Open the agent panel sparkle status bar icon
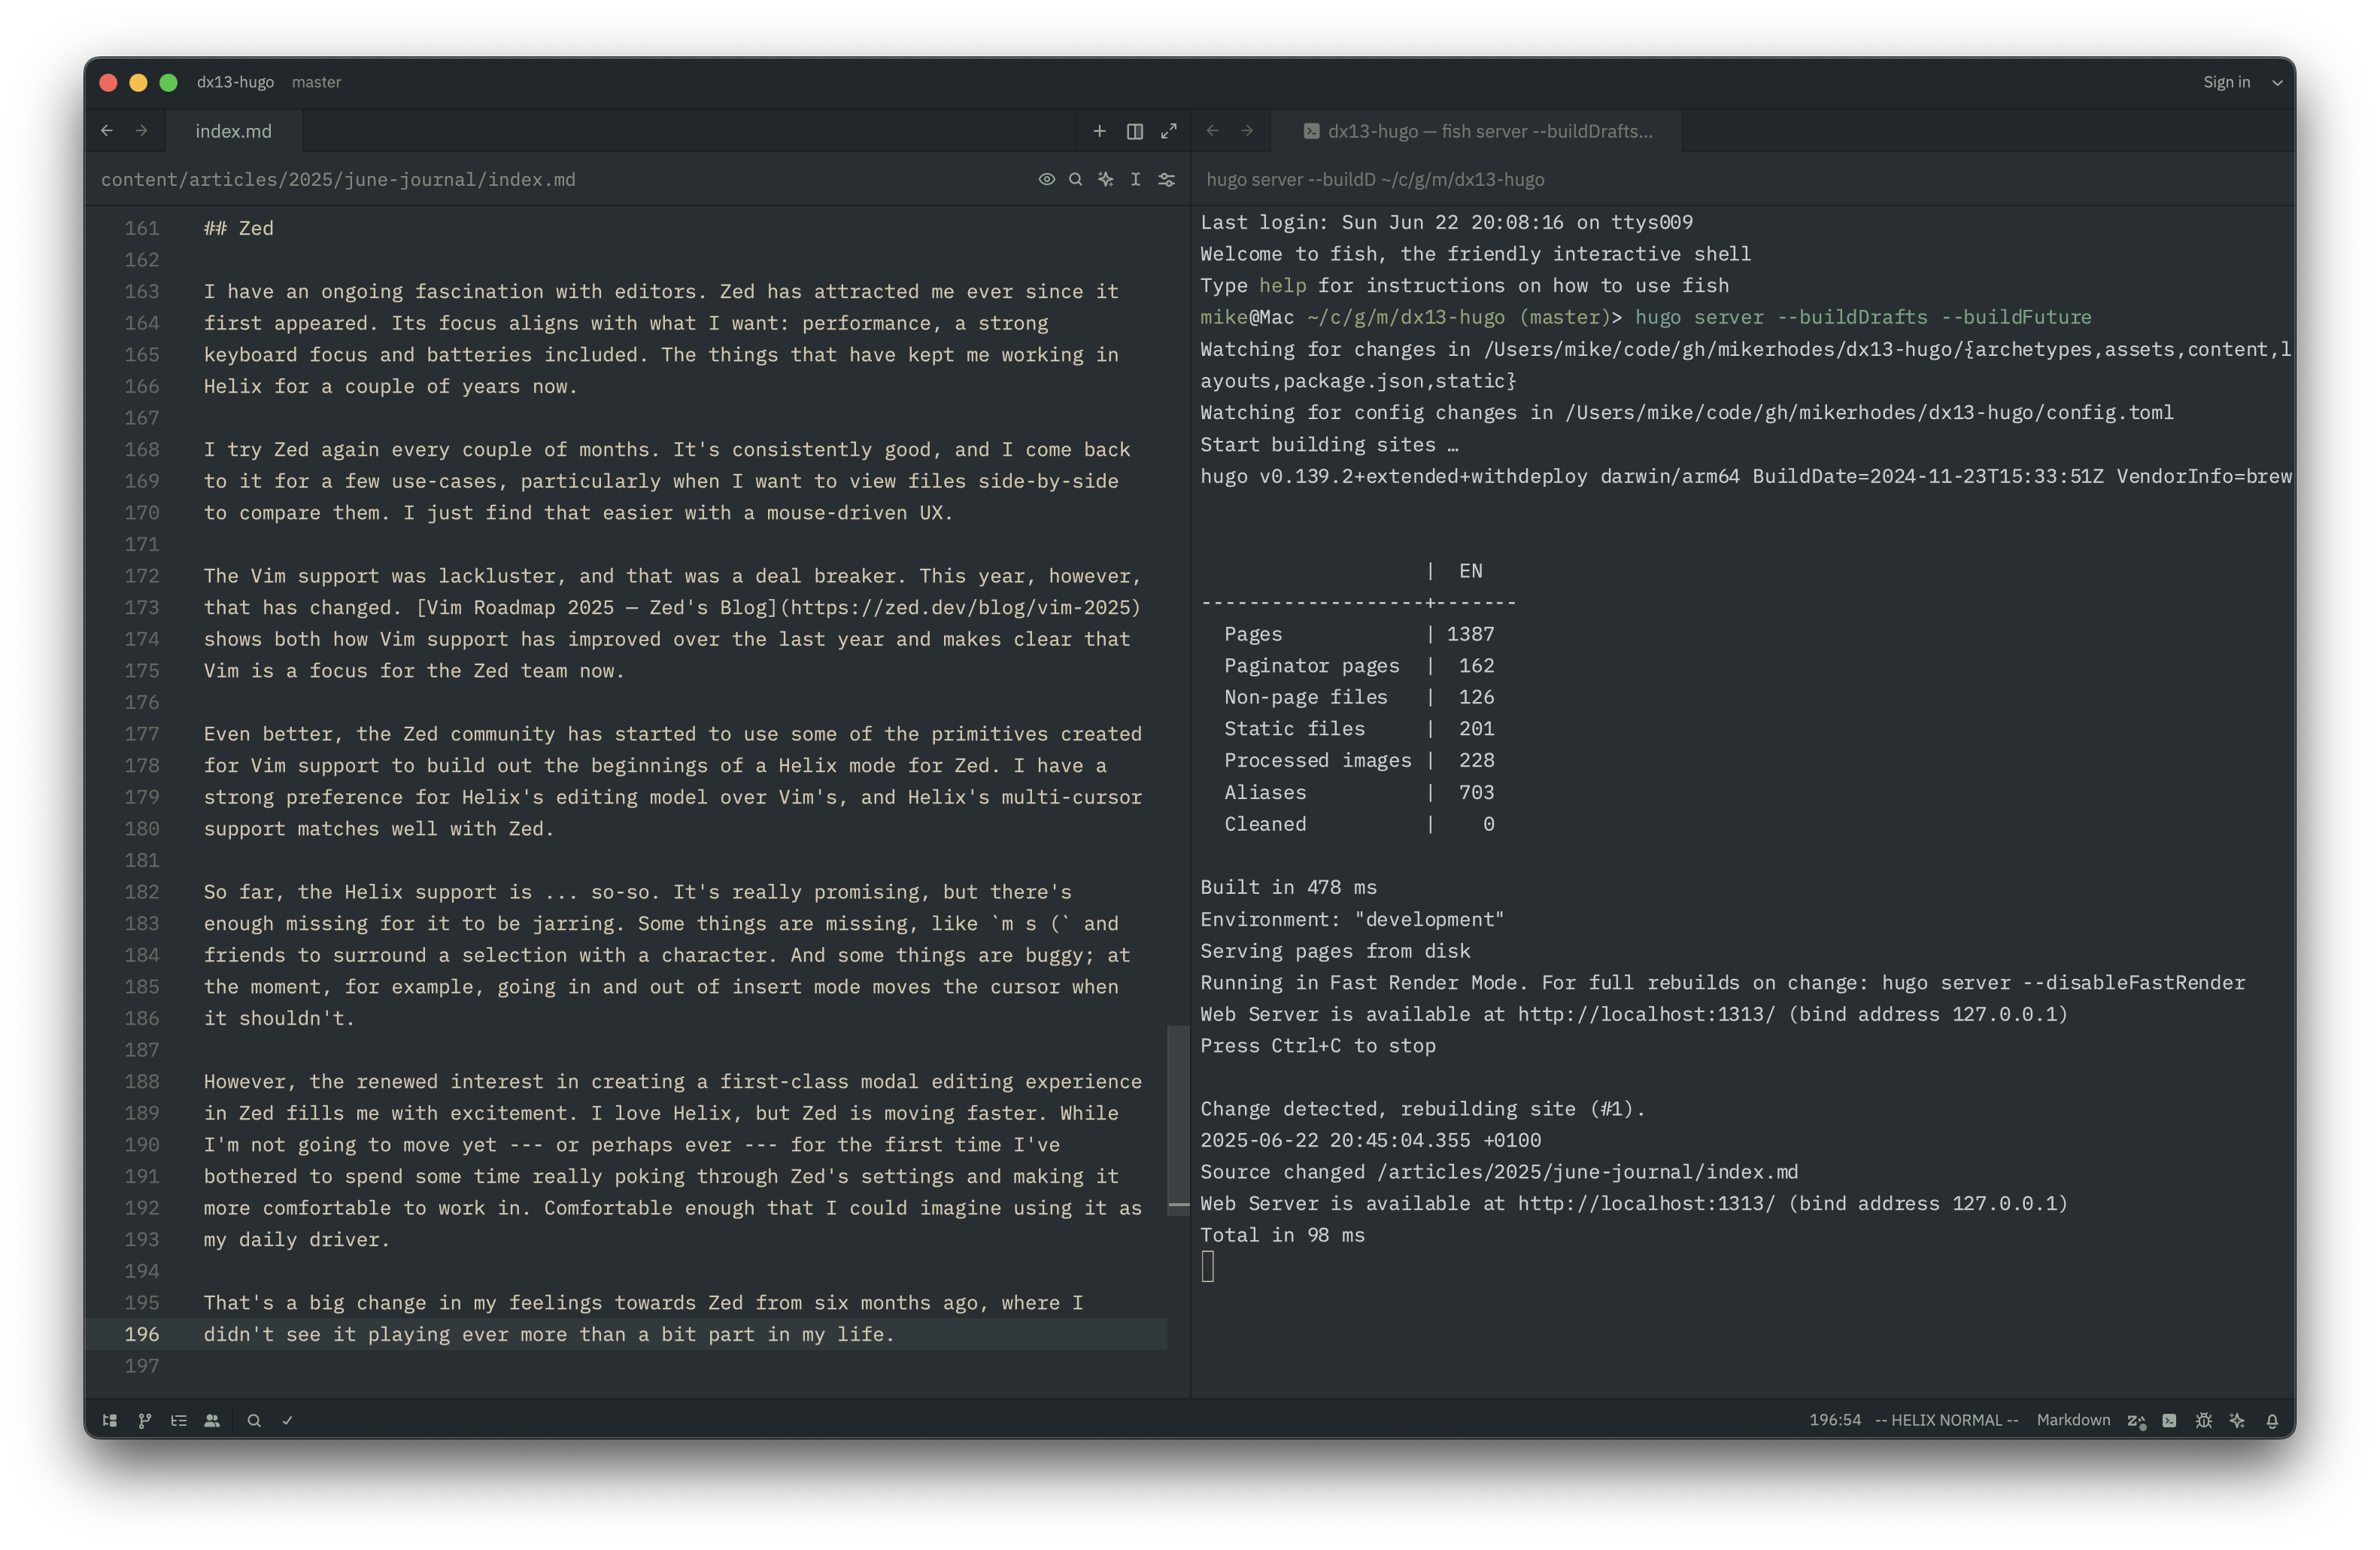 click(x=2237, y=1420)
